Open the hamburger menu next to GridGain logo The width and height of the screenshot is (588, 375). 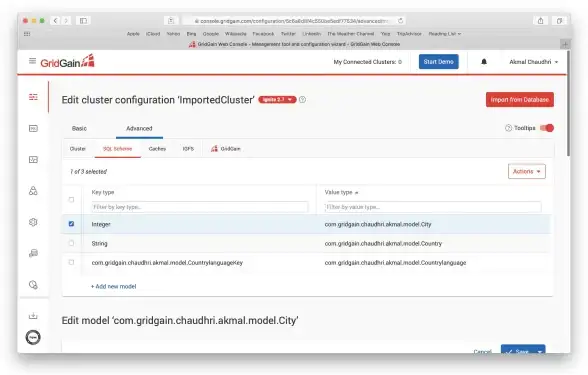click(x=33, y=61)
